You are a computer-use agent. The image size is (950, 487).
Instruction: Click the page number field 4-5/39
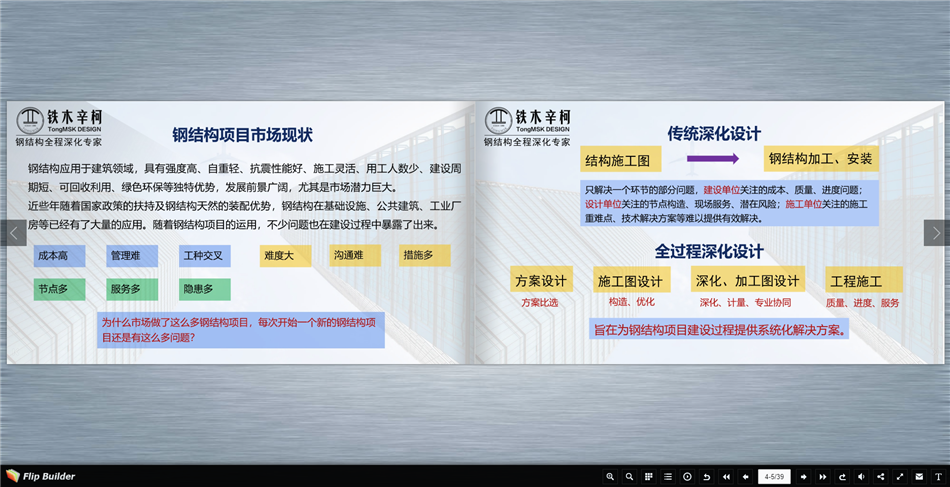pyautogui.click(x=774, y=477)
